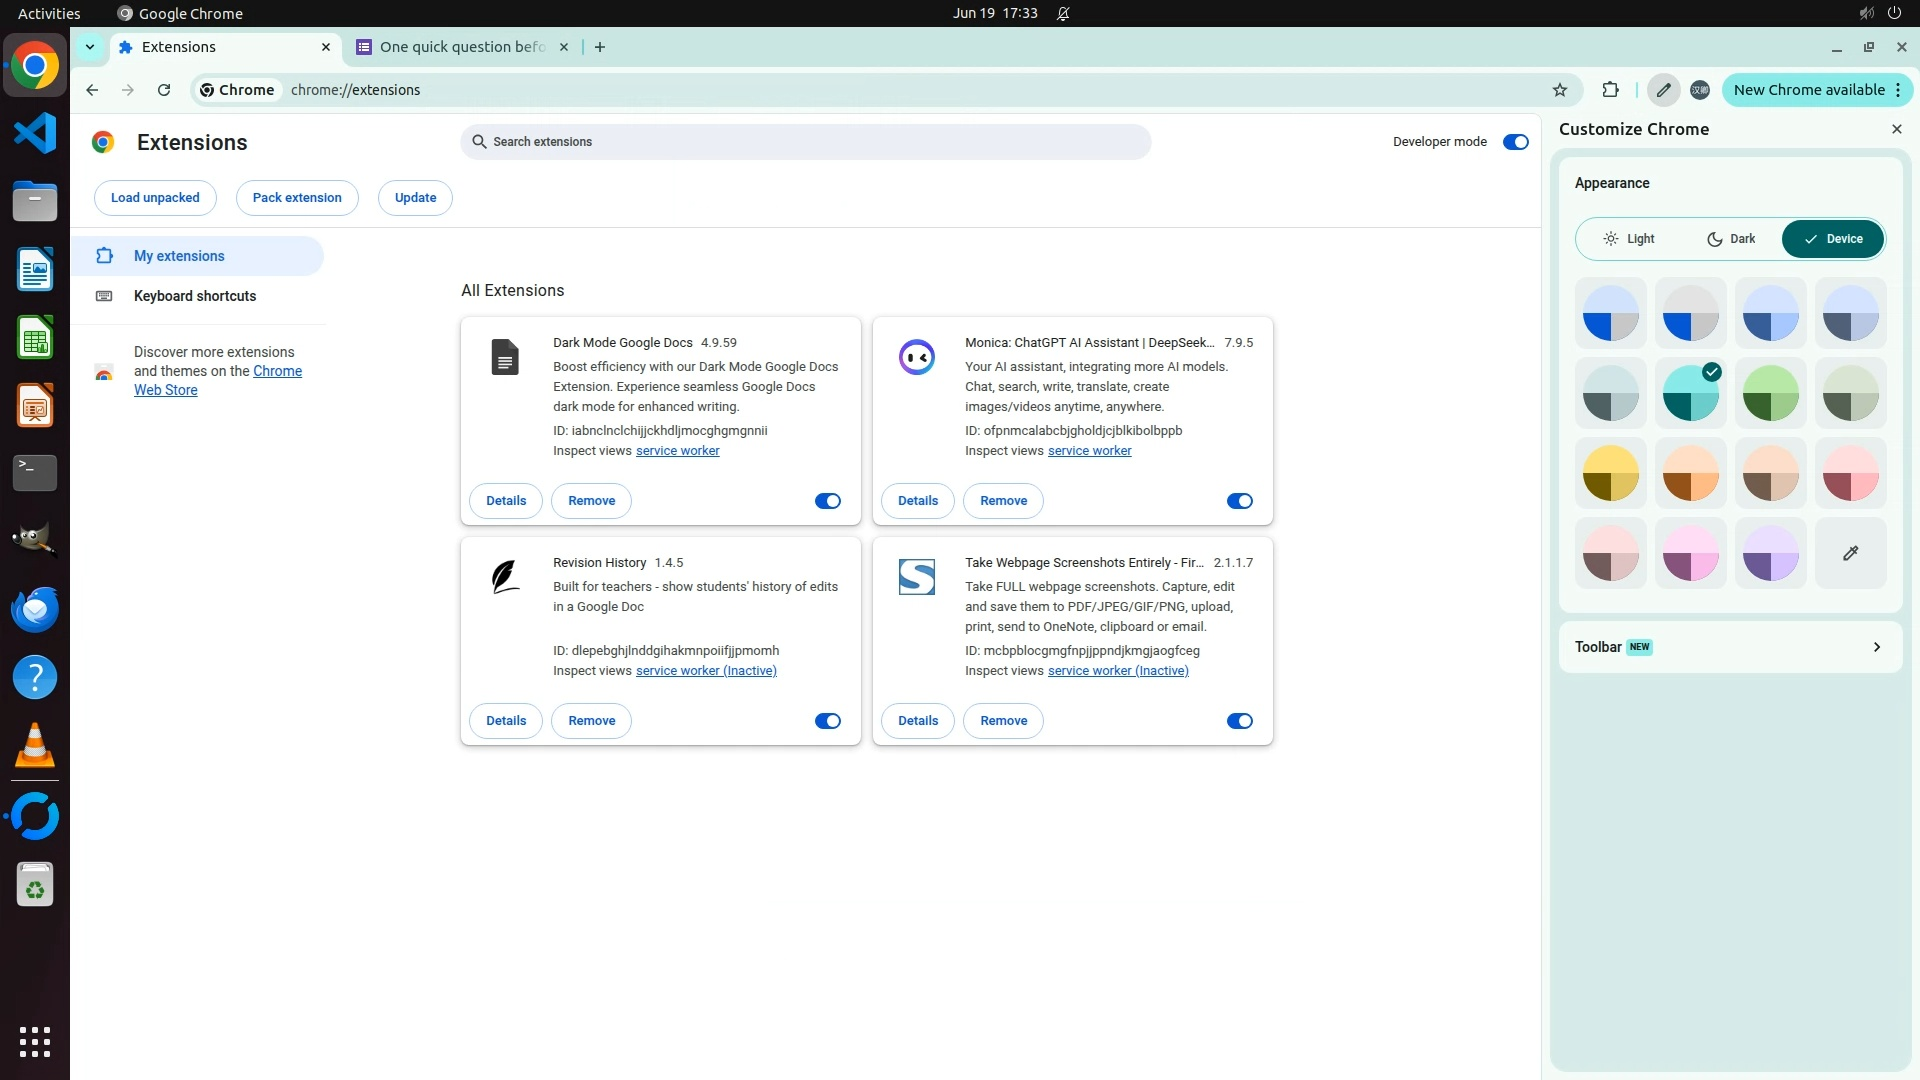This screenshot has height=1080, width=1920.
Task: Click the Monica extension icon
Action: [916, 357]
